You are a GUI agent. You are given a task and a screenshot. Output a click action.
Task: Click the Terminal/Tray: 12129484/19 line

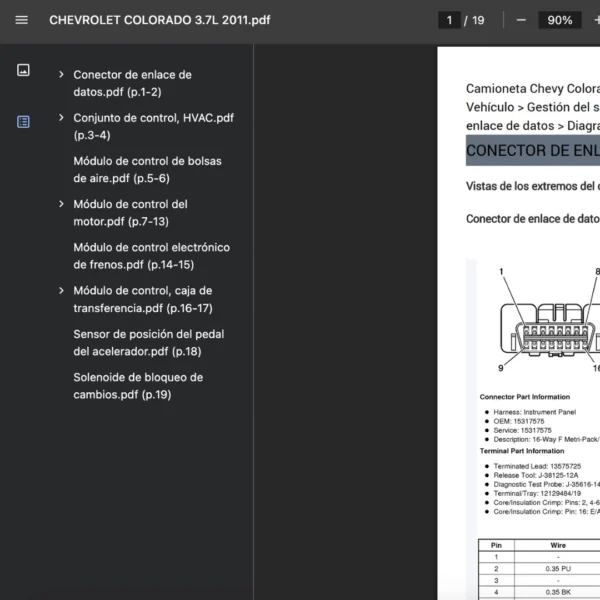(x=537, y=494)
